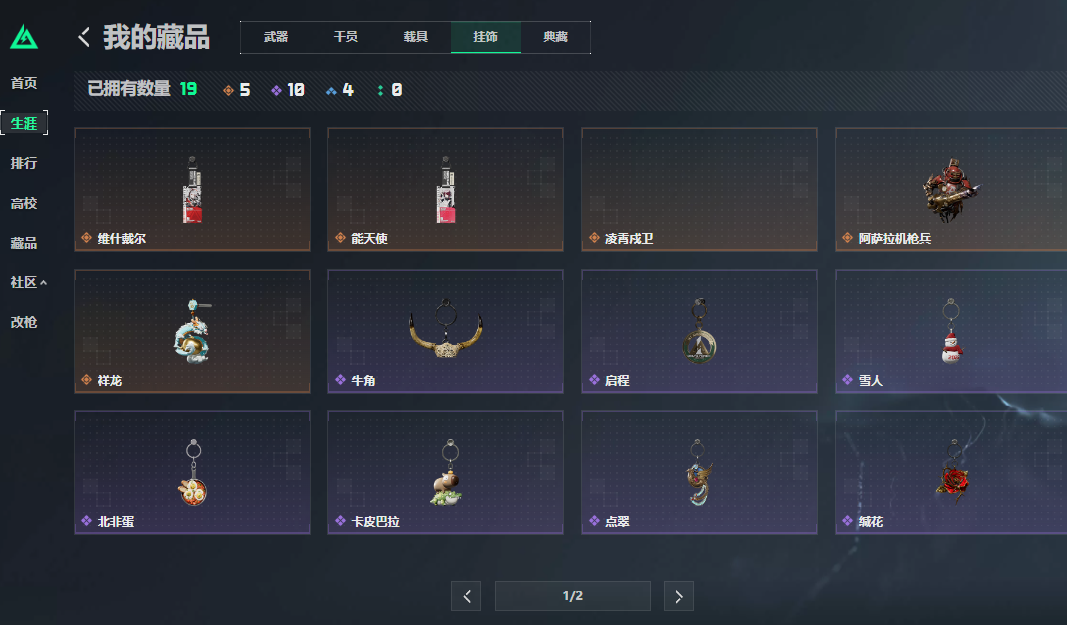This screenshot has width=1067, height=625.
Task: Pick the 阿萨拉机枪兵 soldier charm icon
Action: (x=949, y=190)
